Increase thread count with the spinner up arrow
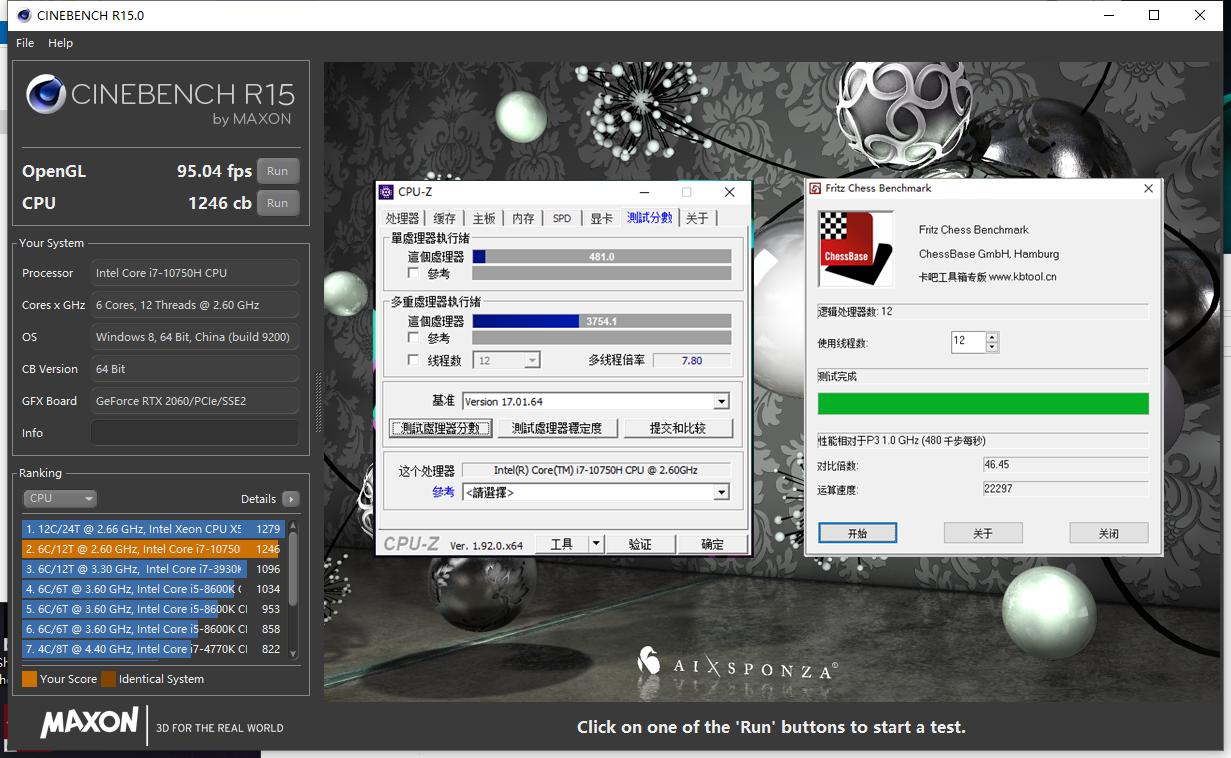This screenshot has height=758, width=1231. coord(992,336)
